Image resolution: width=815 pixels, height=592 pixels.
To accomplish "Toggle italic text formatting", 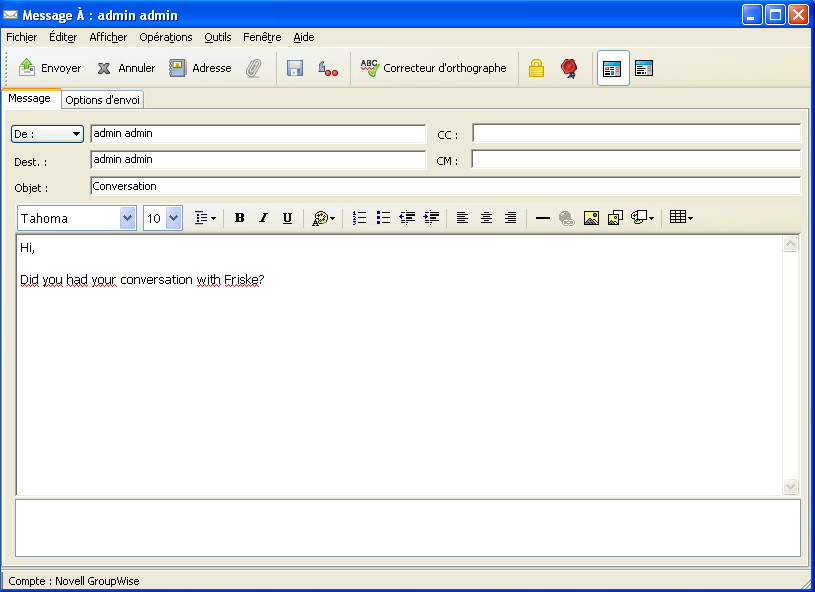I will 263,218.
